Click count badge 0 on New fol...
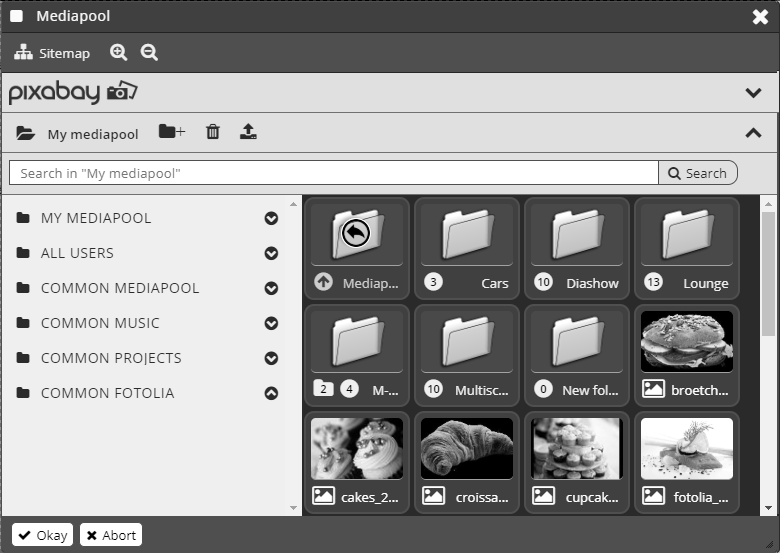The width and height of the screenshot is (780, 553). [543, 388]
